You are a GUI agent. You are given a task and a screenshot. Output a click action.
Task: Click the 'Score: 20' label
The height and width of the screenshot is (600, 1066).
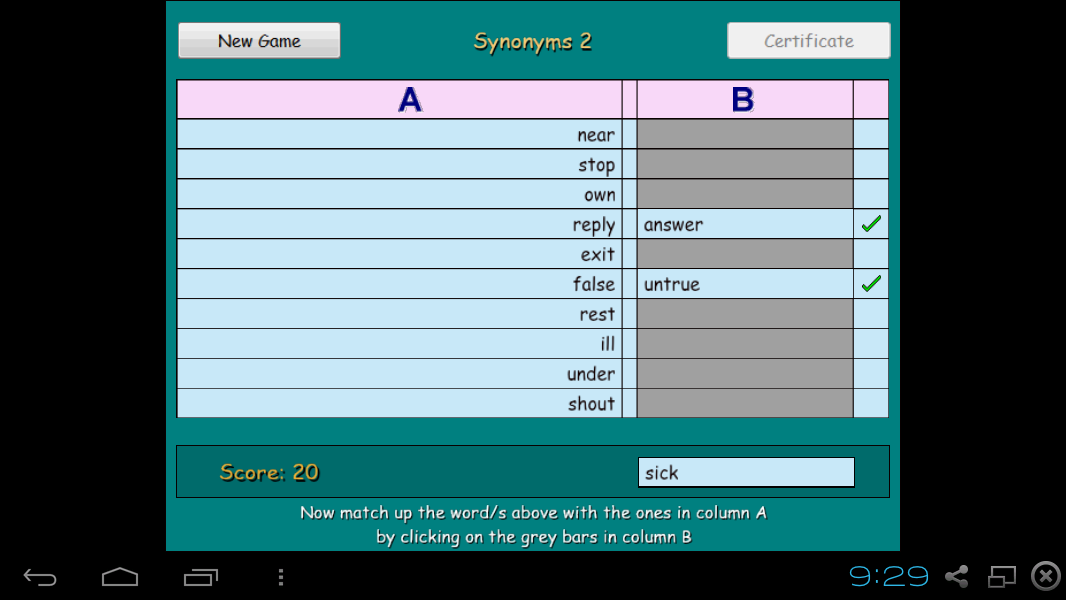tap(269, 472)
